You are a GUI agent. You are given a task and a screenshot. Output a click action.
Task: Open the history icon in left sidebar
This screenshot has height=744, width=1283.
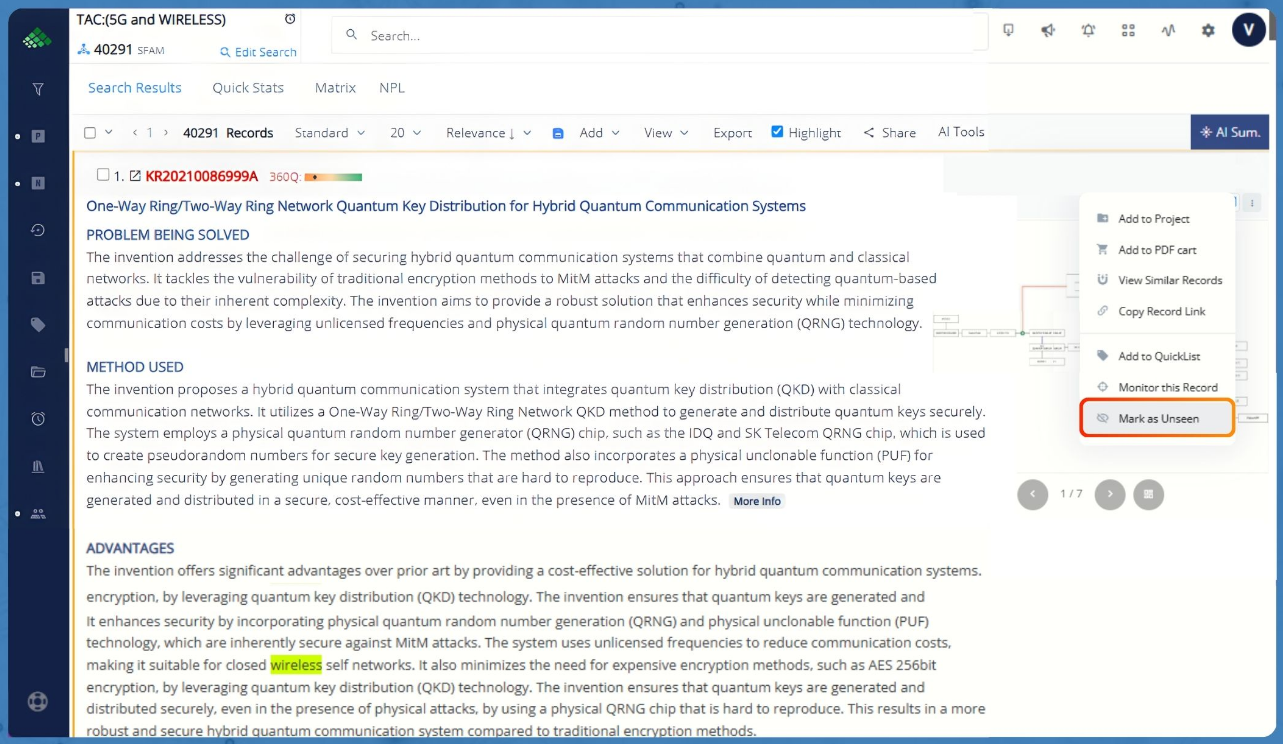pos(38,230)
